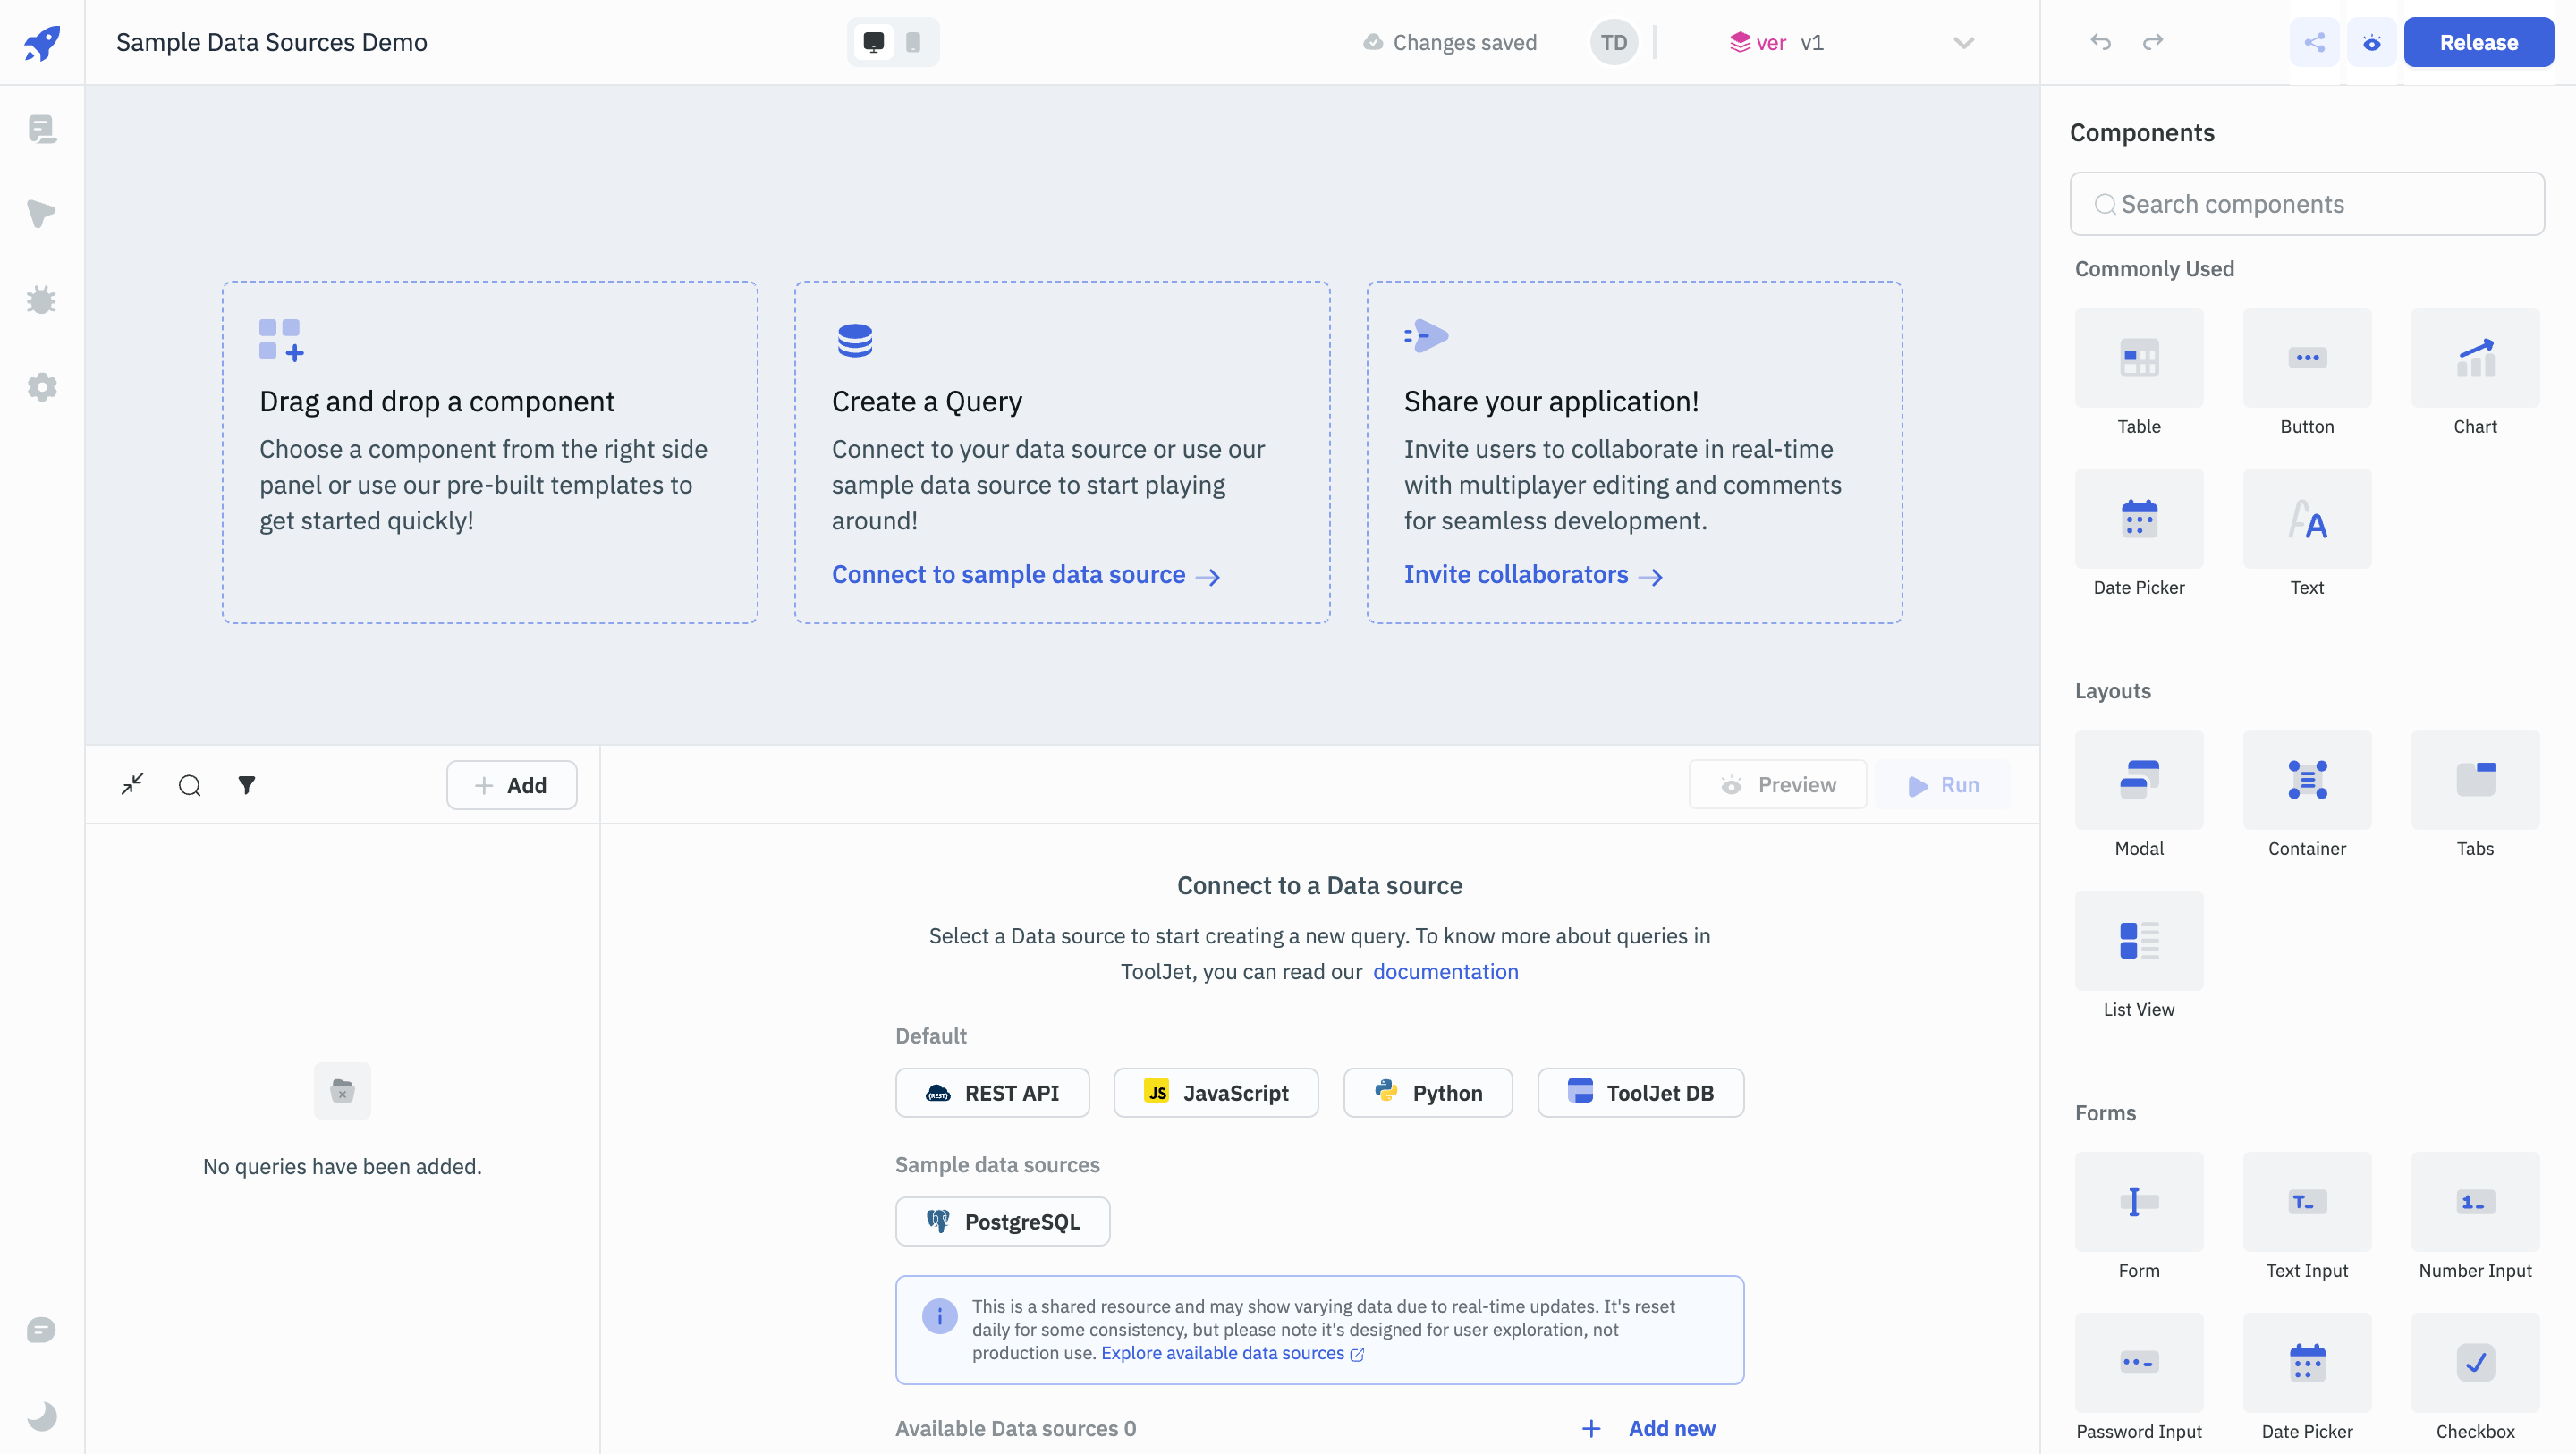Image resolution: width=2576 pixels, height=1454 pixels.
Task: Click the search queries magnifier icon
Action: tap(189, 785)
